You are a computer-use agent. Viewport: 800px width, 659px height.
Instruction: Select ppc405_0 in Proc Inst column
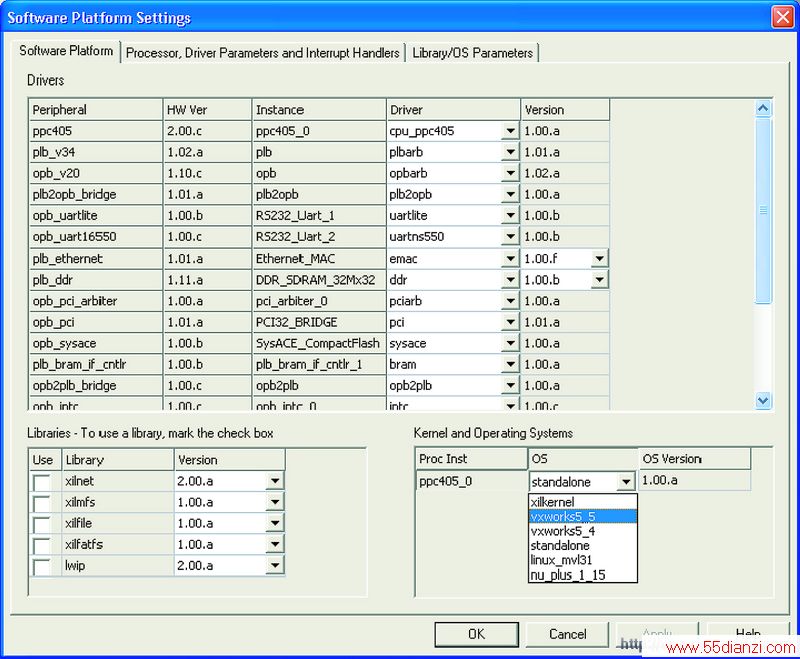(471, 481)
